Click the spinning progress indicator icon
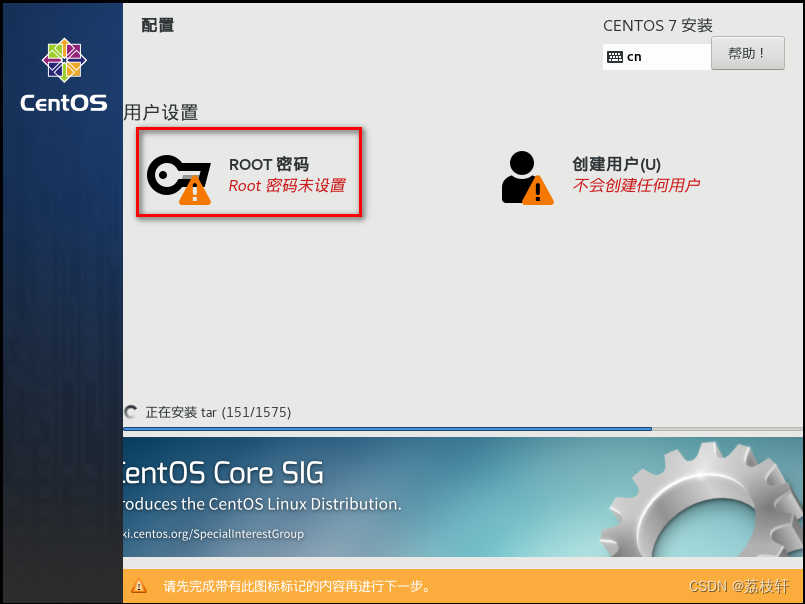The image size is (805, 604). (131, 412)
